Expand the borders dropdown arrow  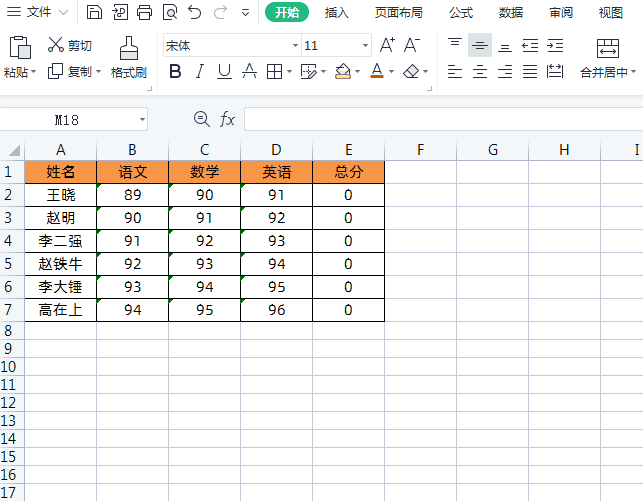(x=290, y=72)
